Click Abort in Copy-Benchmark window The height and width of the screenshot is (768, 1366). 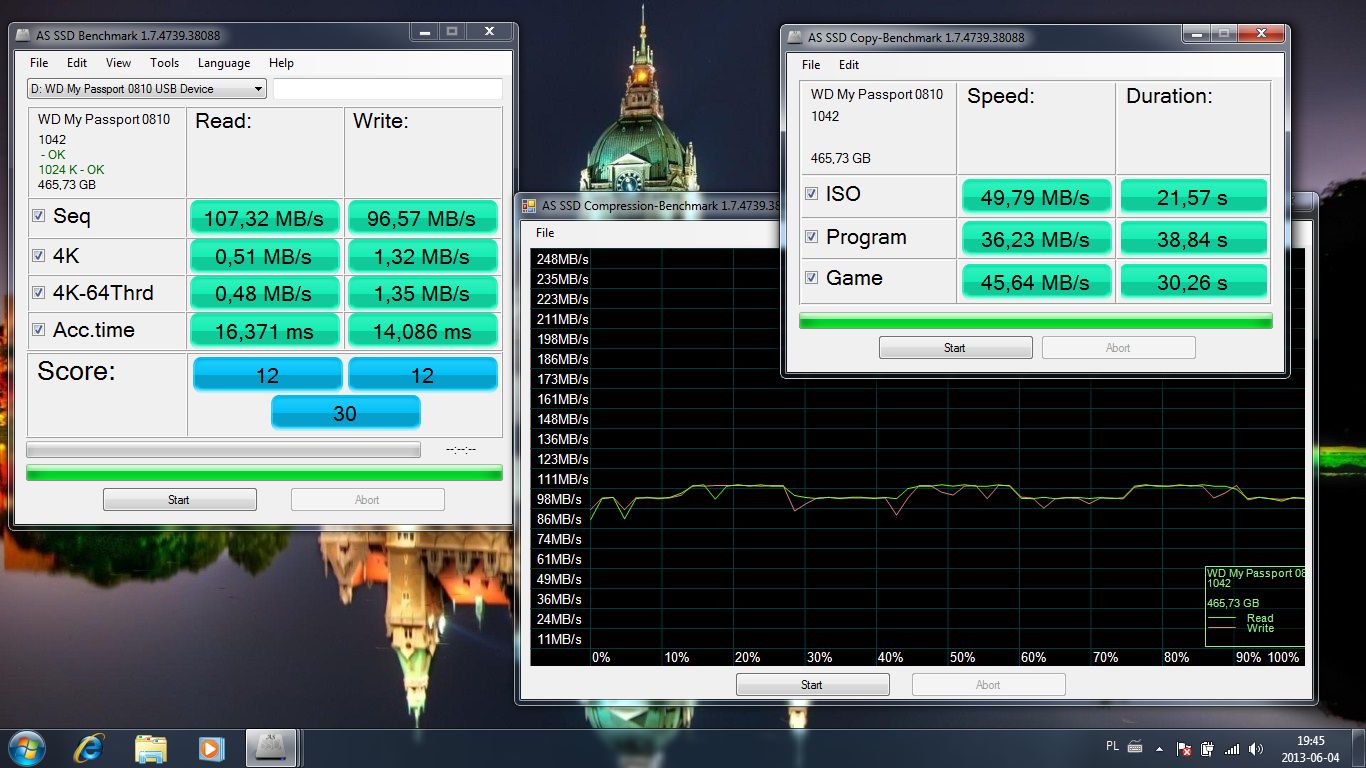pyautogui.click(x=1118, y=348)
